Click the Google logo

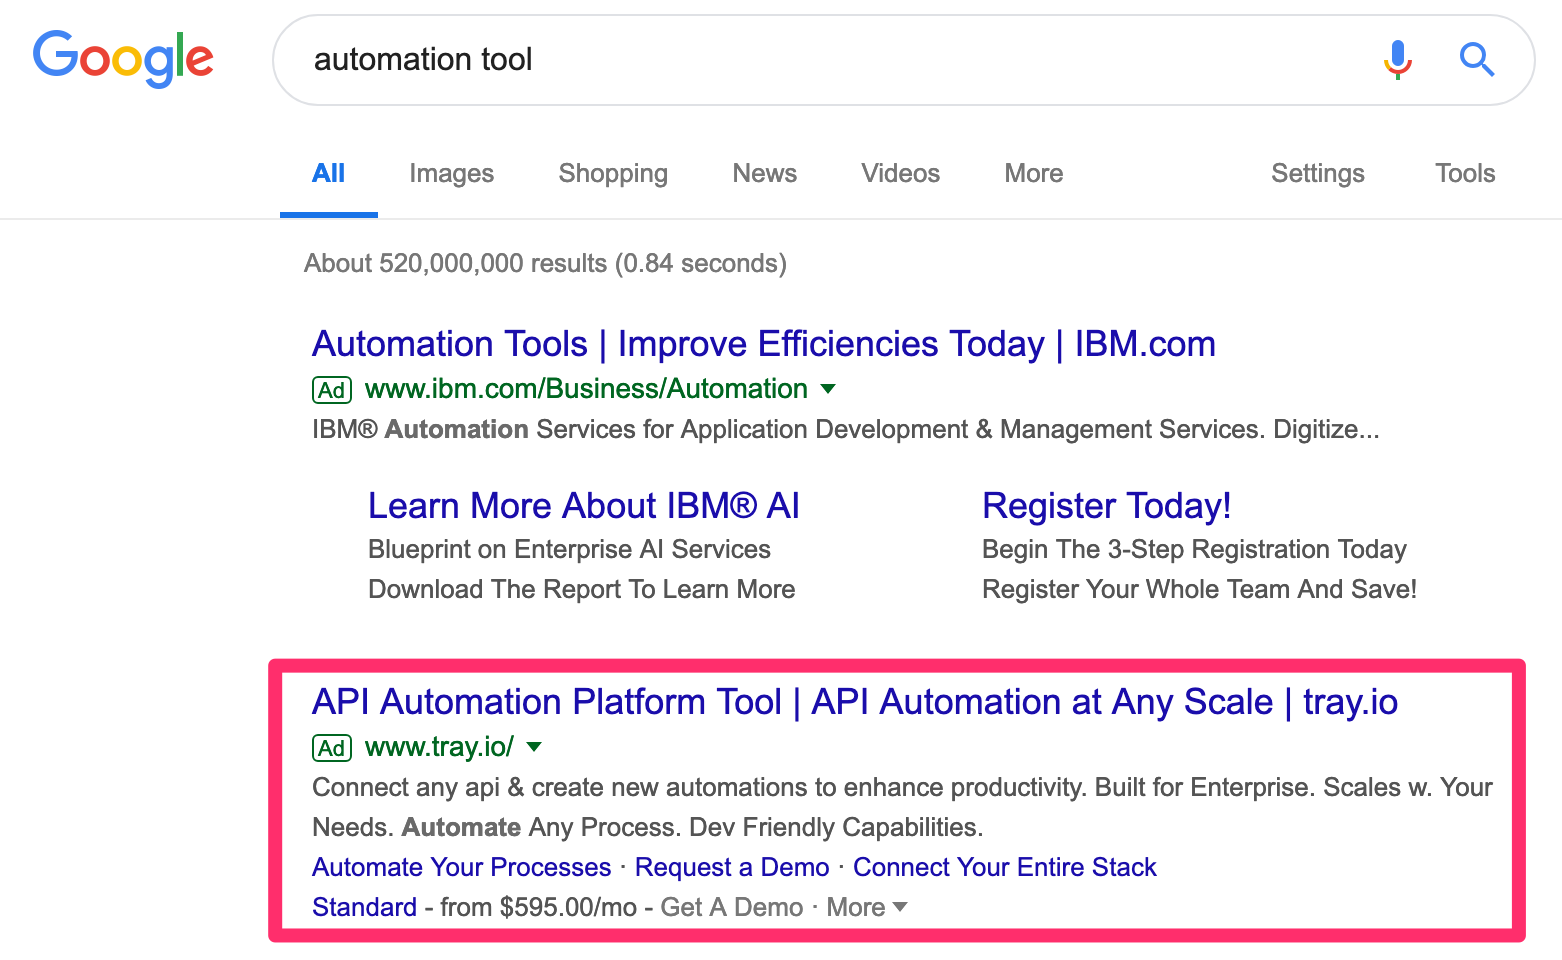(123, 59)
